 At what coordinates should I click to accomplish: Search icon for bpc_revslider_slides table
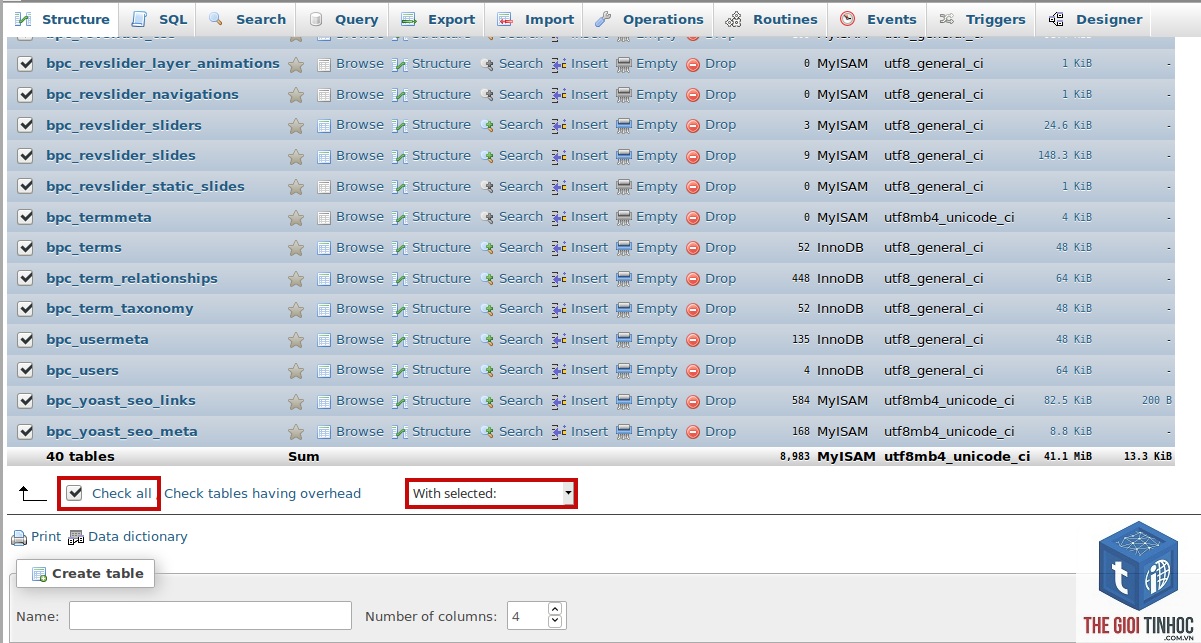pos(487,156)
